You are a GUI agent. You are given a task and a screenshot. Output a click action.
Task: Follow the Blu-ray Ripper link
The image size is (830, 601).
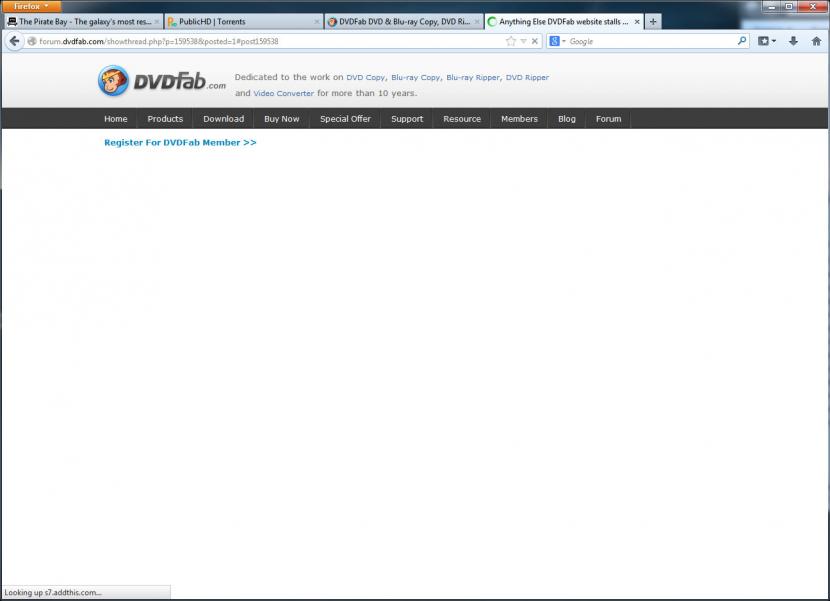pos(473,77)
